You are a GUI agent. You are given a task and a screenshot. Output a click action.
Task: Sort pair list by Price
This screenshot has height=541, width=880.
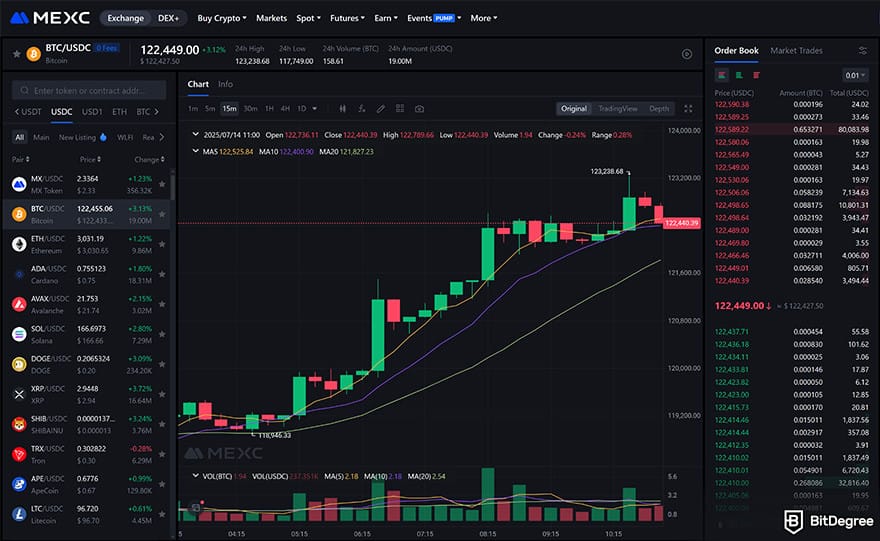point(90,160)
